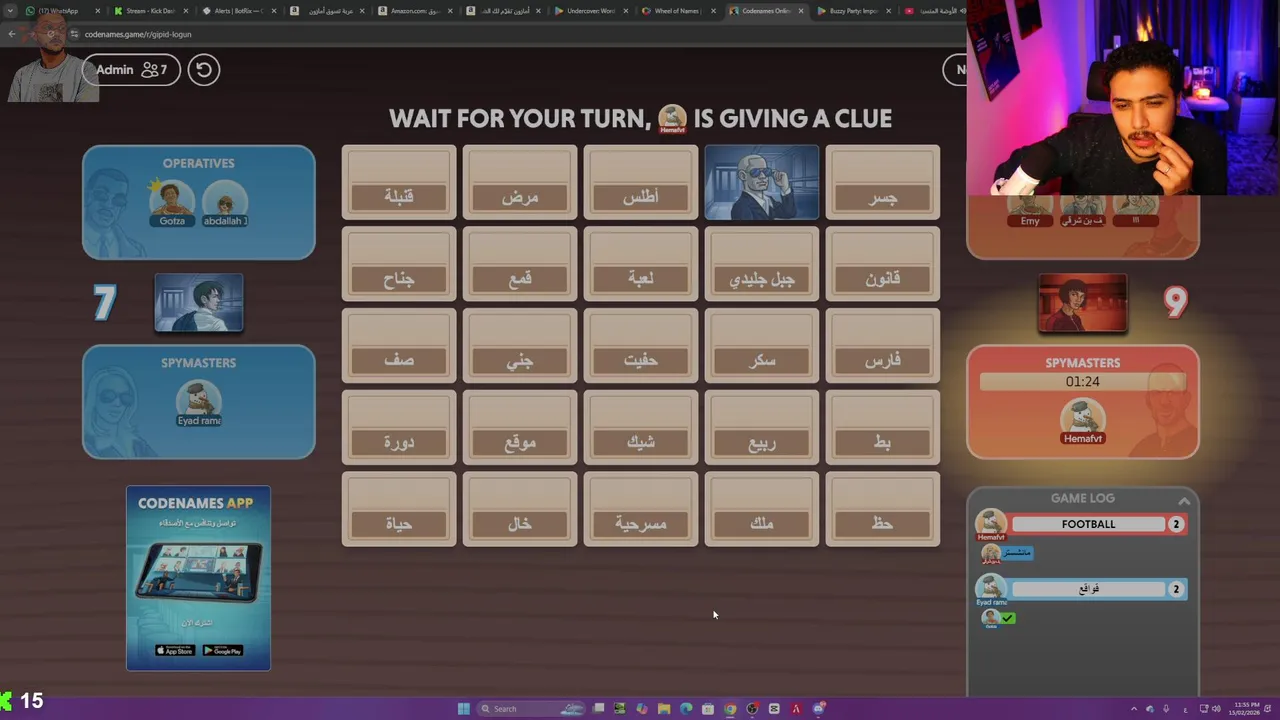The height and width of the screenshot is (720, 1280).
Task: Select the word card خال
Action: 520,510
